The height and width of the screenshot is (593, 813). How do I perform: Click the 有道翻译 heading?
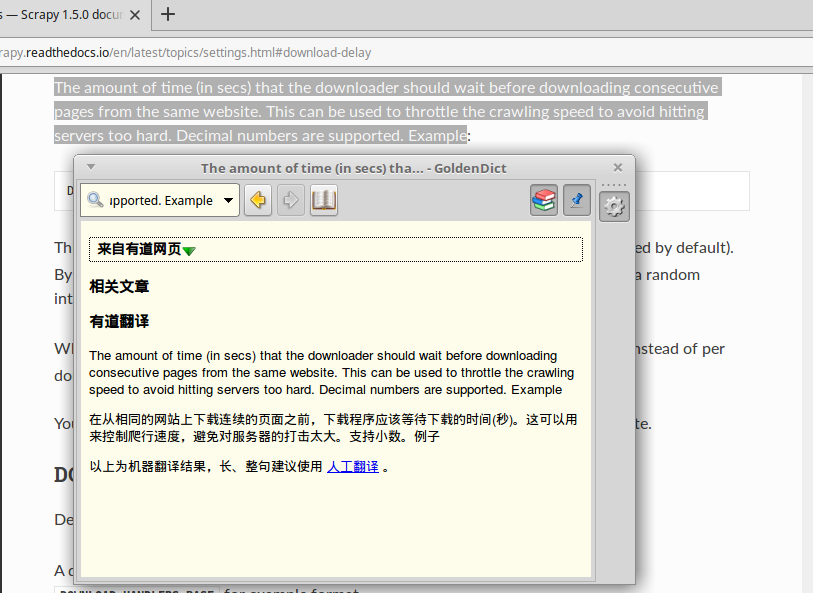[x=119, y=321]
